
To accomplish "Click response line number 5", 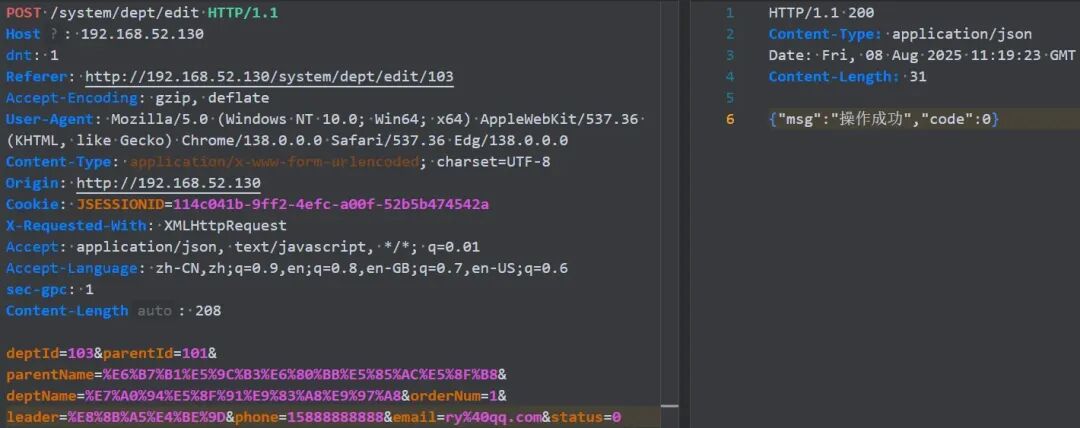I will pyautogui.click(x=729, y=98).
